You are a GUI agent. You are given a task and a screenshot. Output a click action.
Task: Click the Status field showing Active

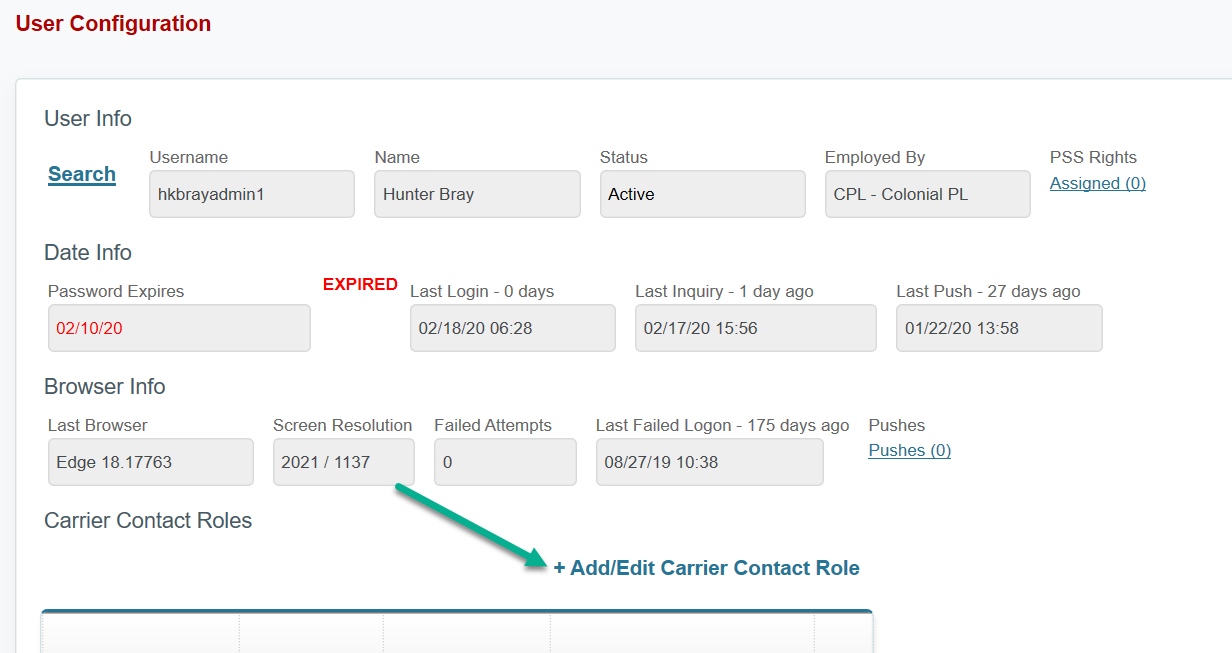(x=702, y=194)
